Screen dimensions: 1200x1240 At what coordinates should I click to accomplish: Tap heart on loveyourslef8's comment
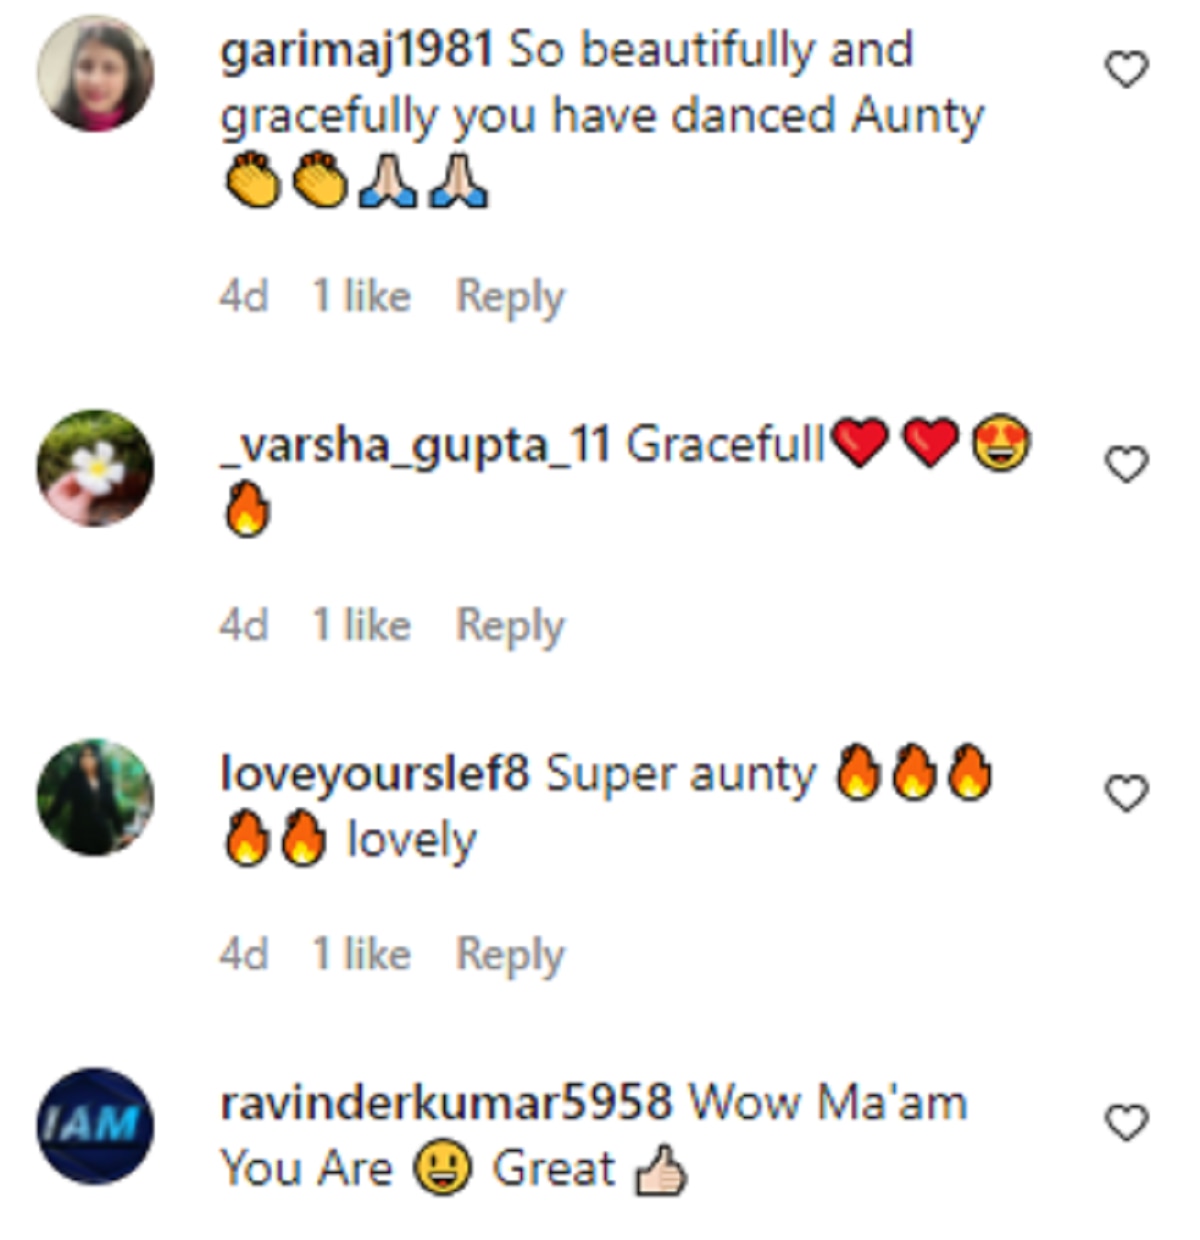coord(1126,793)
